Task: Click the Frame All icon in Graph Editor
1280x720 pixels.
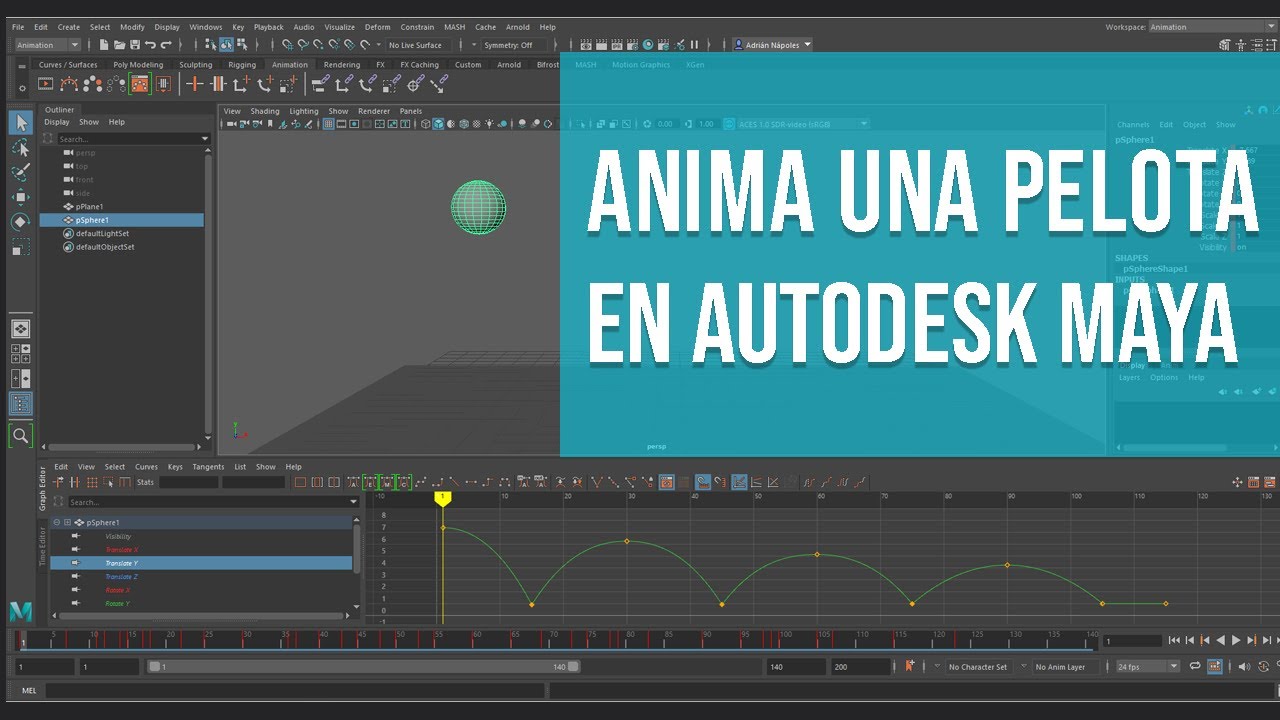Action: pyautogui.click(x=300, y=482)
